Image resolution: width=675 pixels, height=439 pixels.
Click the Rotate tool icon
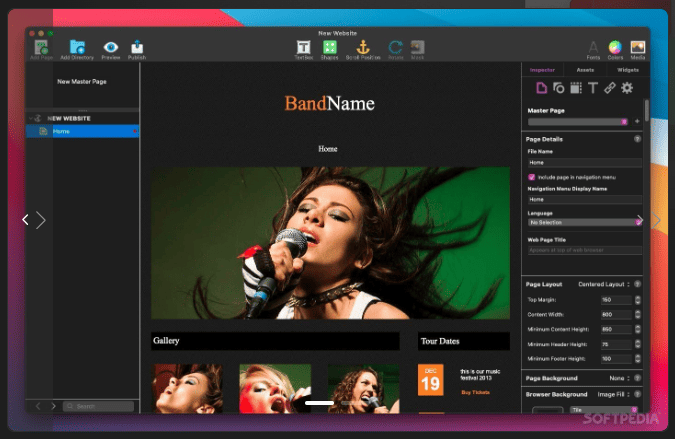click(x=395, y=47)
